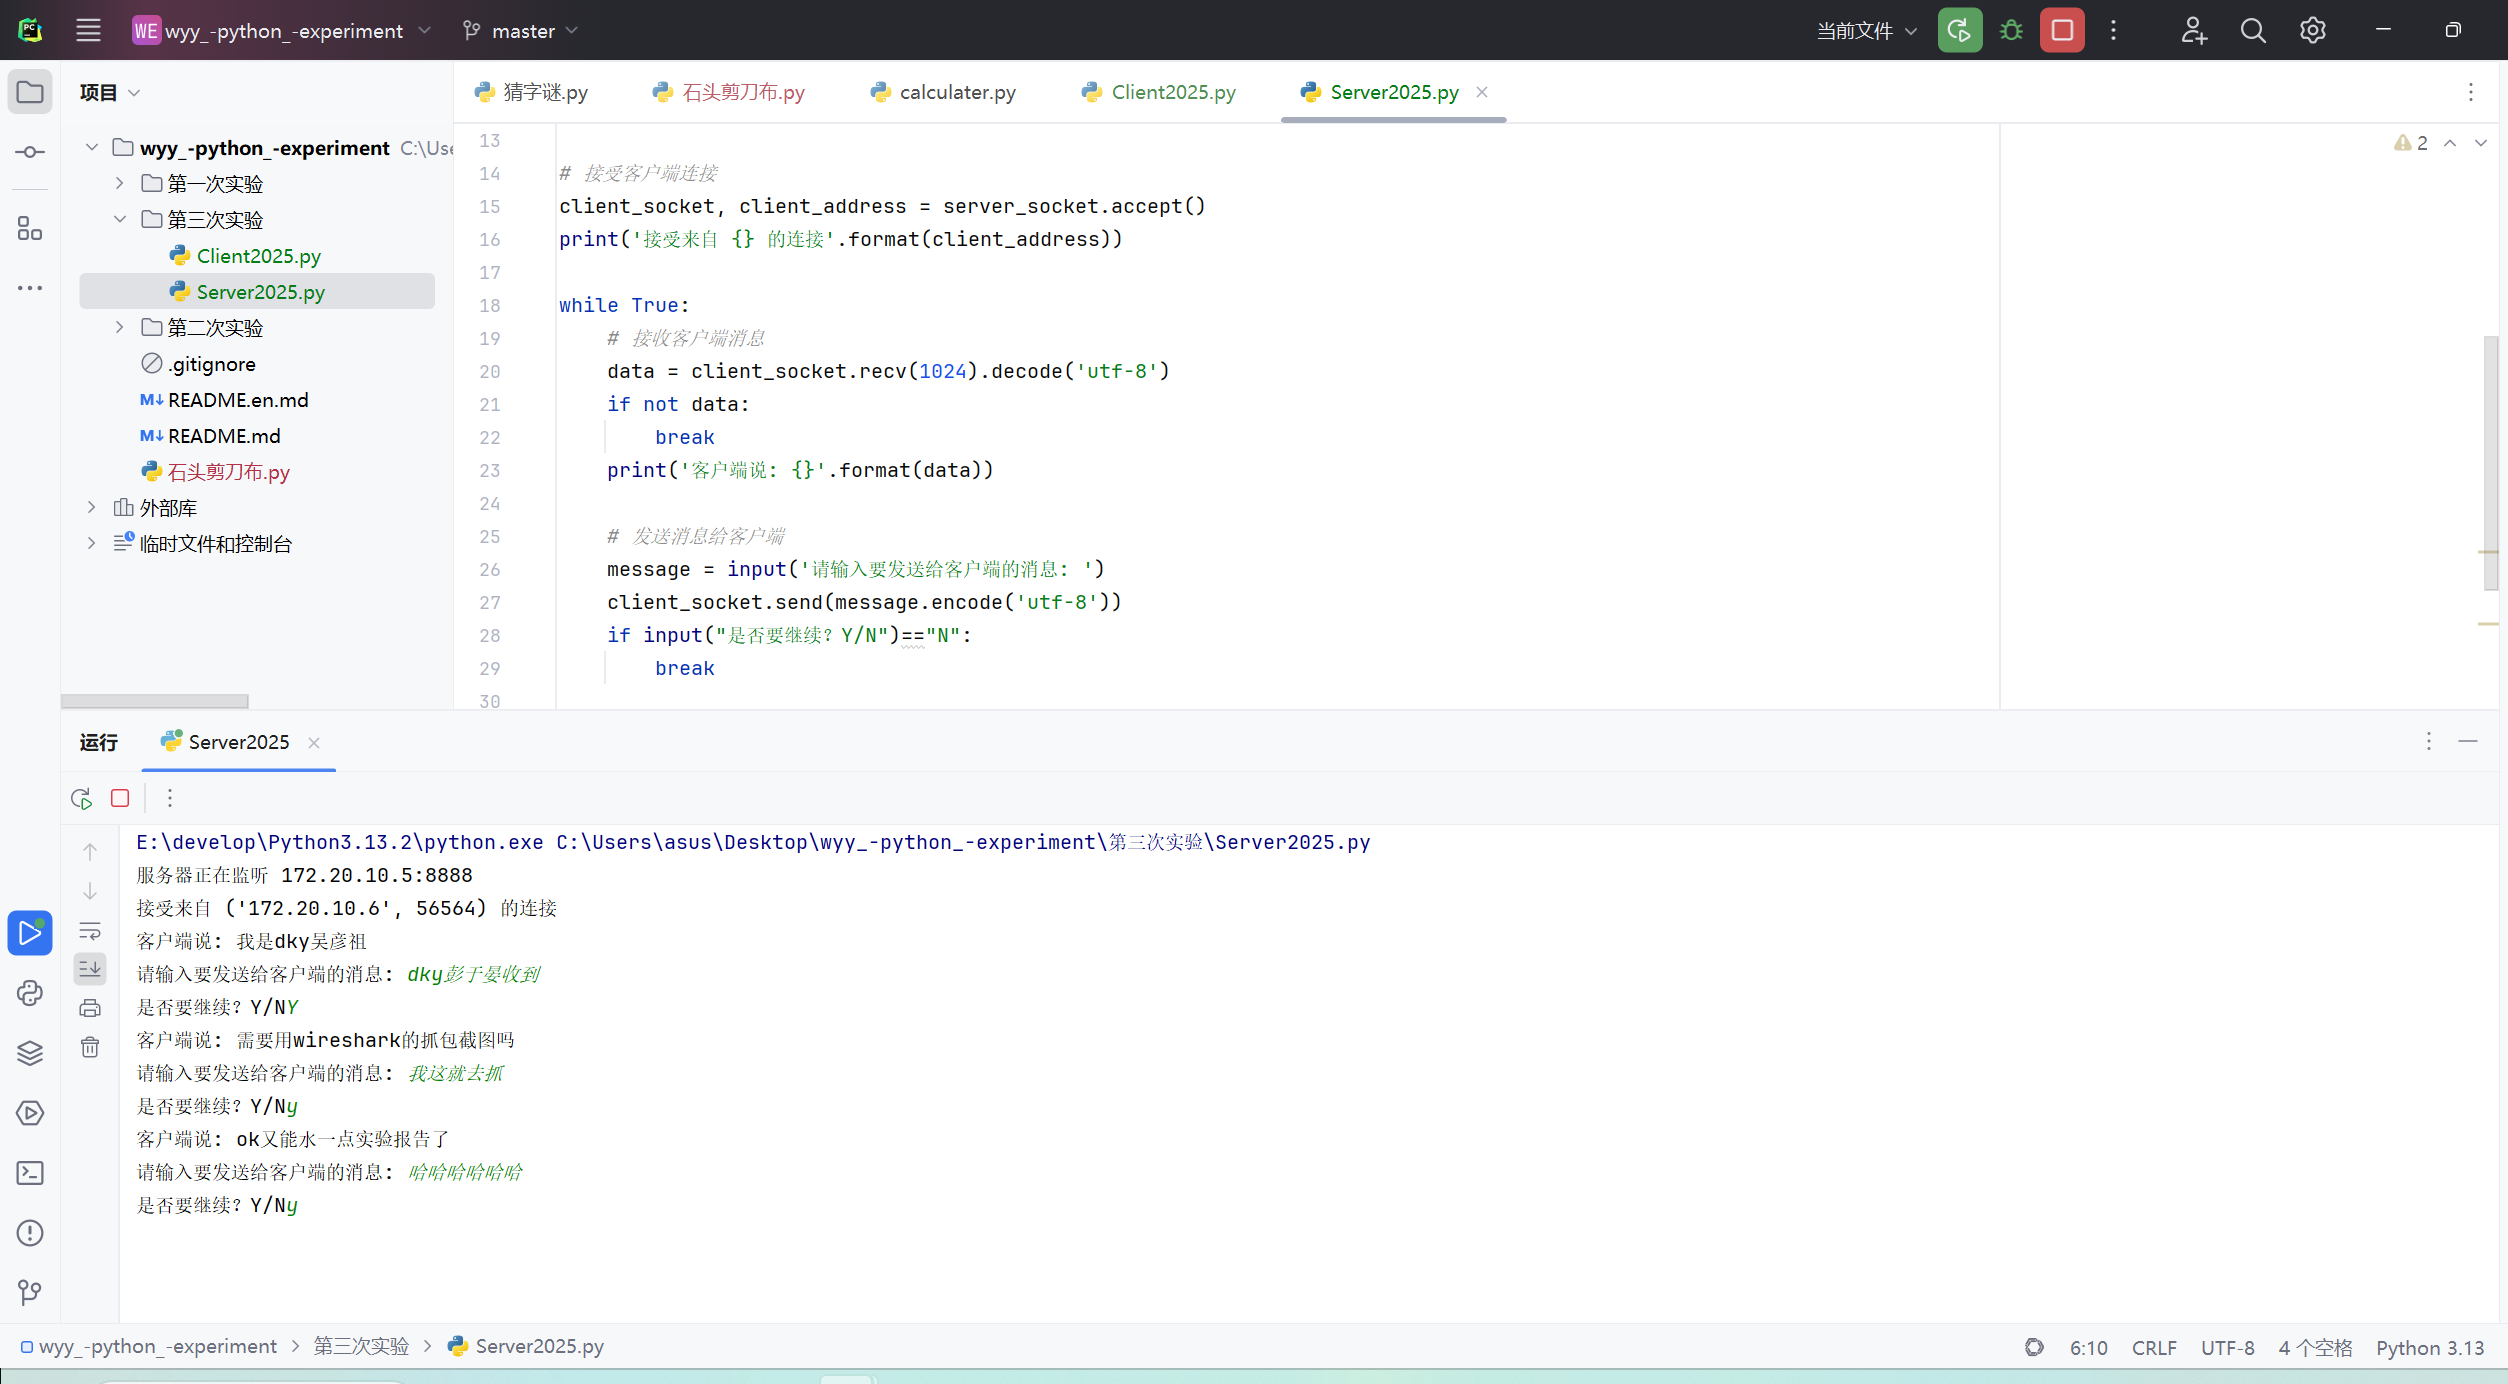Clear console output with trash icon
The width and height of the screenshot is (2508, 1384).
coord(90,1047)
